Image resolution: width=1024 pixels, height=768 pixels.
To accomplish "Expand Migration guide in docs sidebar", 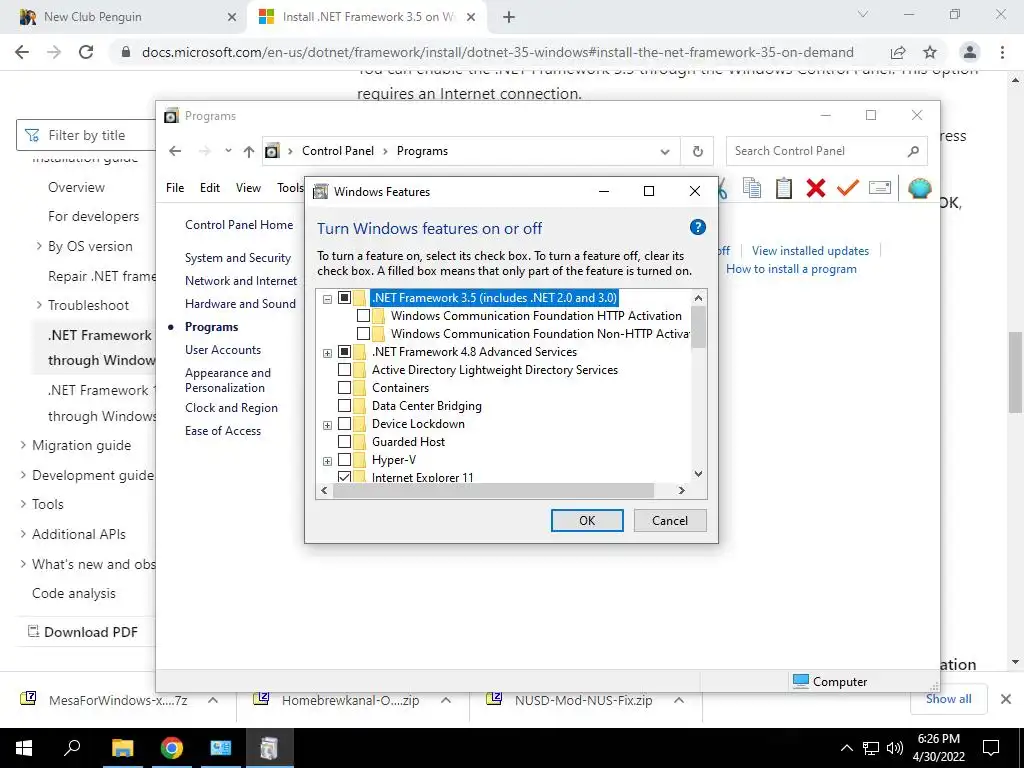I will click(x=23, y=445).
